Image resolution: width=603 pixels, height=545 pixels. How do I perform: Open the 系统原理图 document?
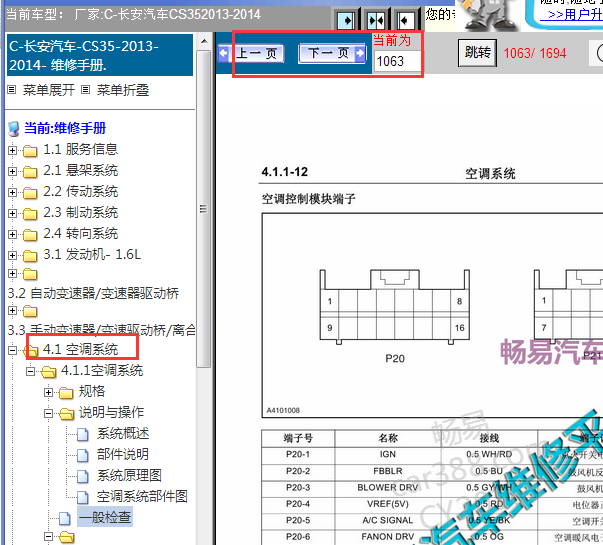pos(129,475)
